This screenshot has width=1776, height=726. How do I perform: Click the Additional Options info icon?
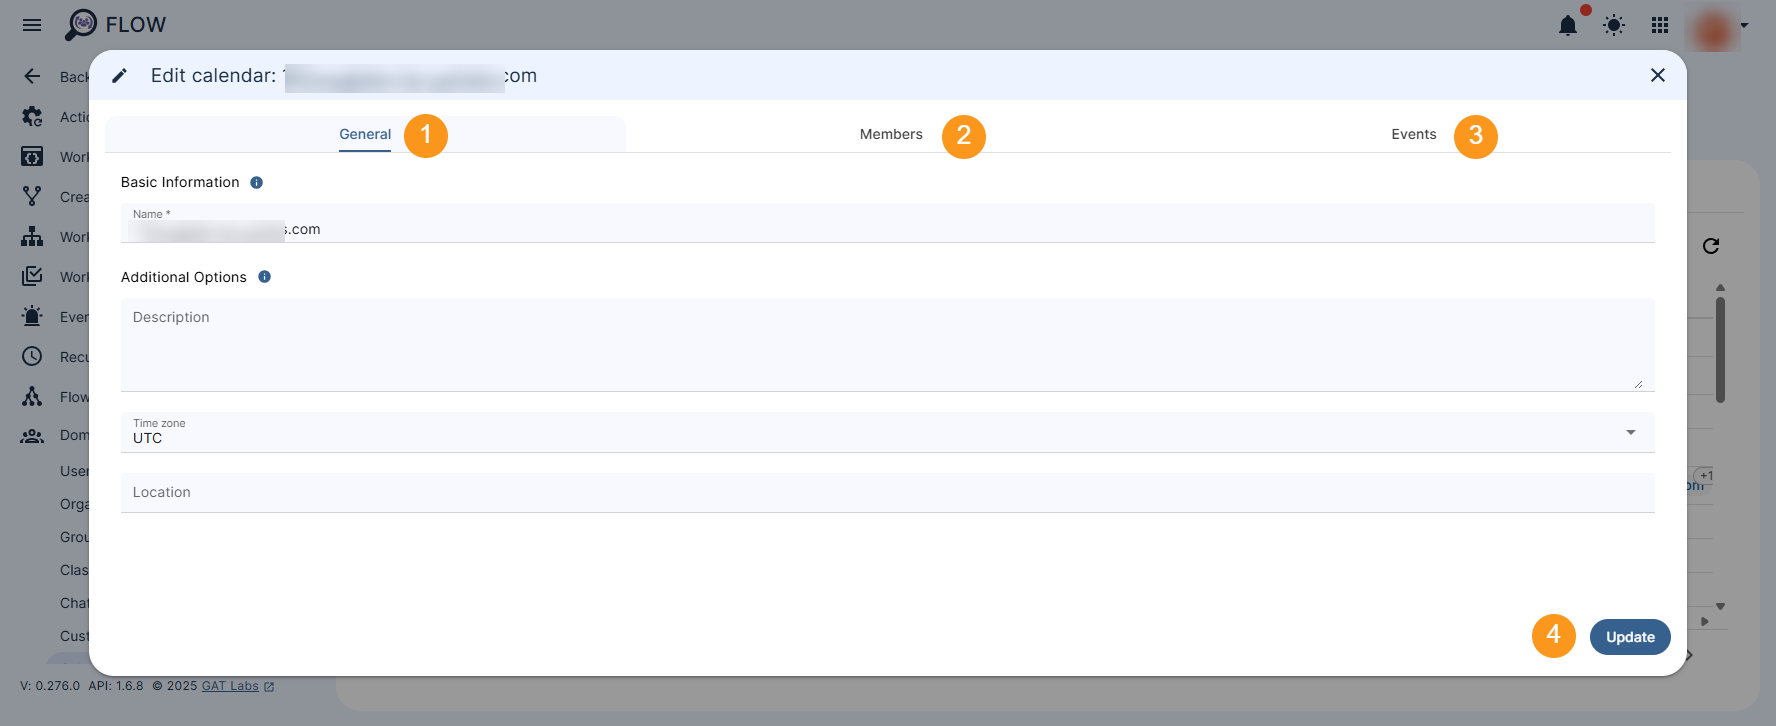(x=264, y=277)
